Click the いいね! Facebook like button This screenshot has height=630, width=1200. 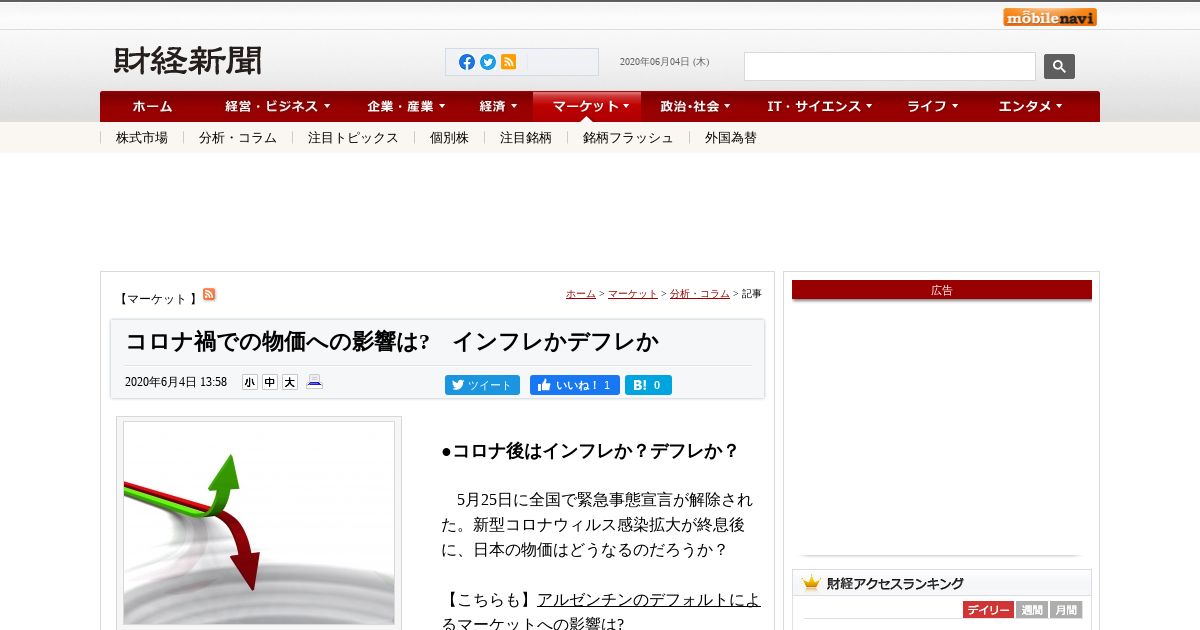tap(575, 385)
